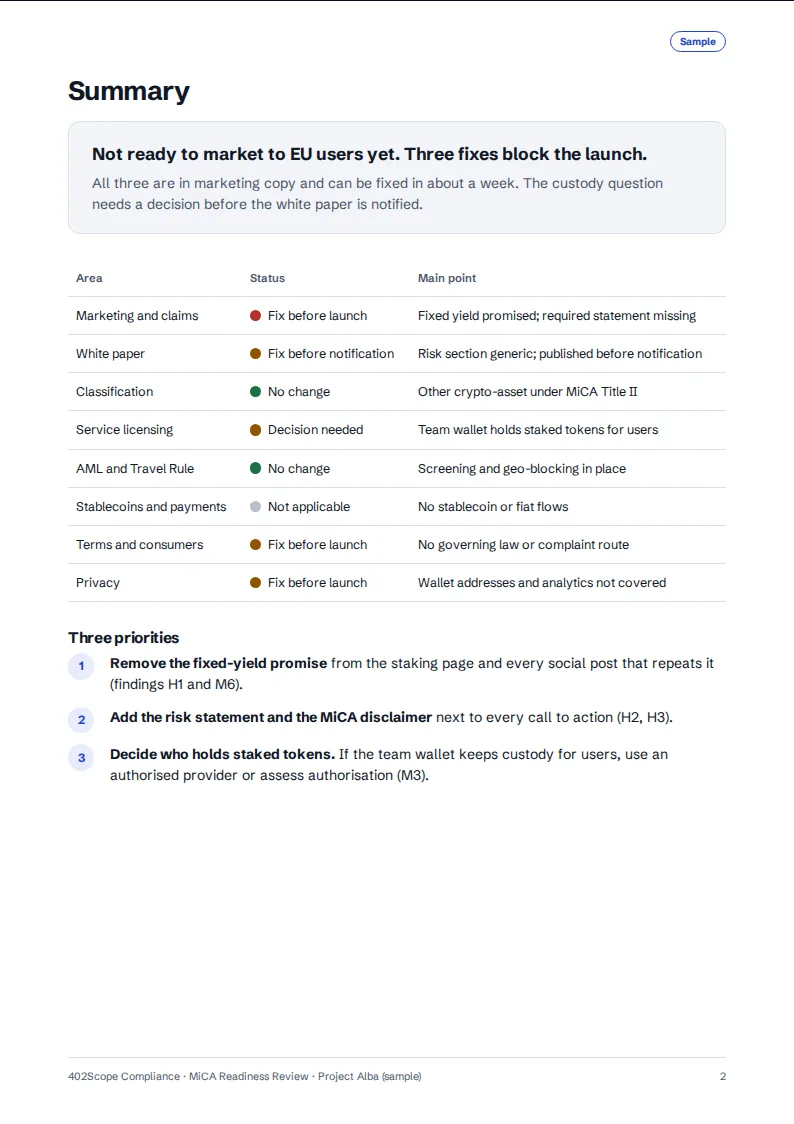The width and height of the screenshot is (794, 1124).
Task: Click the Service licensing row label
Action: pyautogui.click(x=125, y=429)
